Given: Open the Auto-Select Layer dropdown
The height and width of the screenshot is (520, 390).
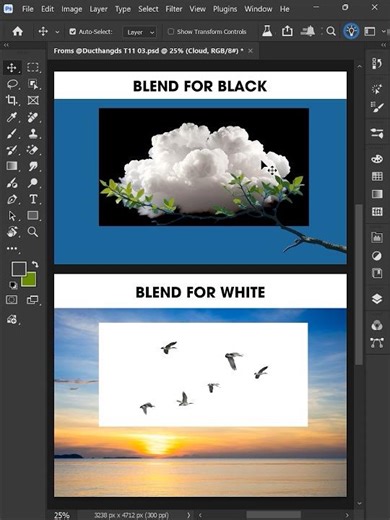Looking at the screenshot, I should [140, 32].
